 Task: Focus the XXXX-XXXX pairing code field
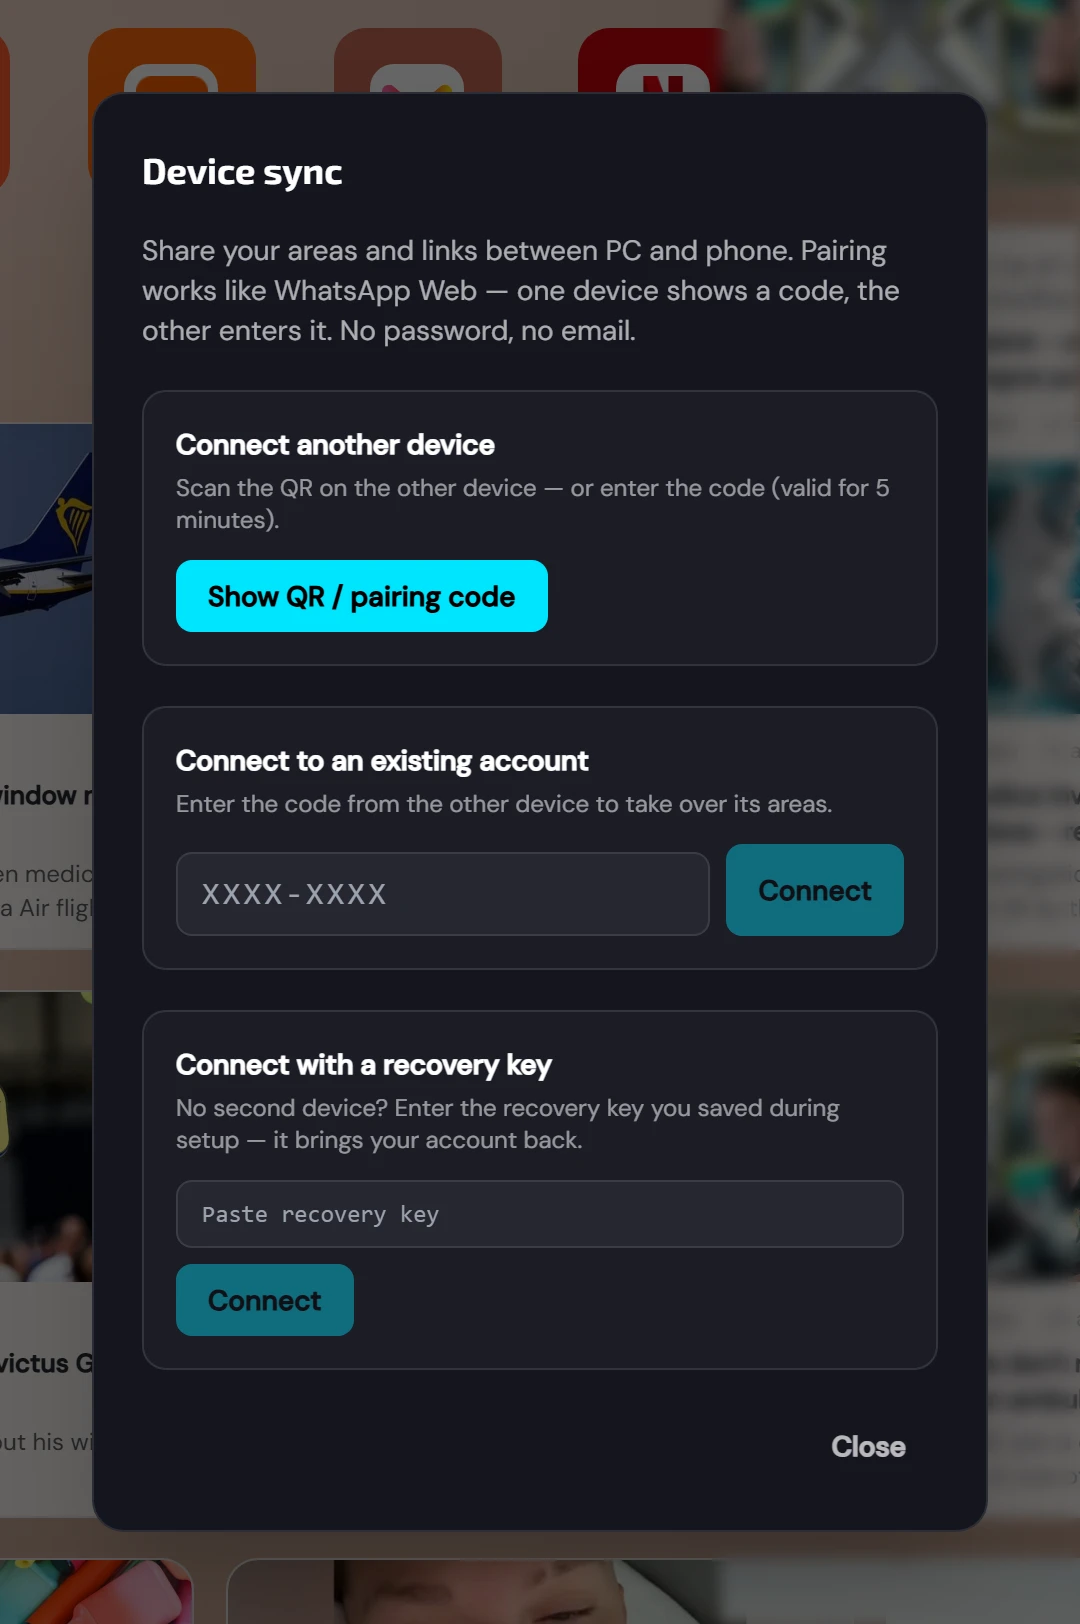coord(443,894)
